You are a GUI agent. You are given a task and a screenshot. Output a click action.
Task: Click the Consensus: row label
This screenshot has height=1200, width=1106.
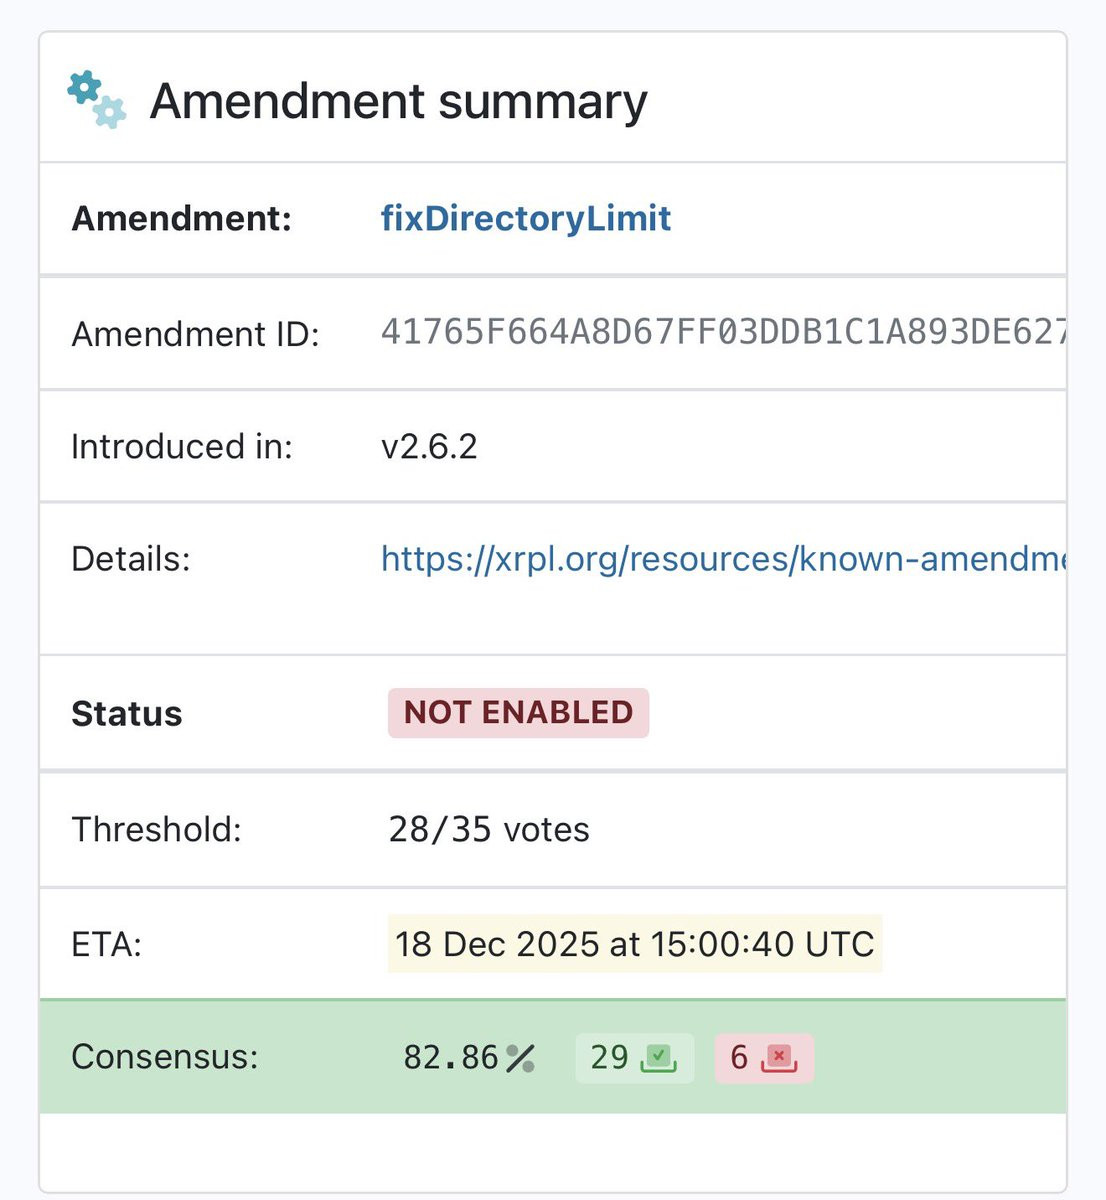click(x=165, y=1057)
